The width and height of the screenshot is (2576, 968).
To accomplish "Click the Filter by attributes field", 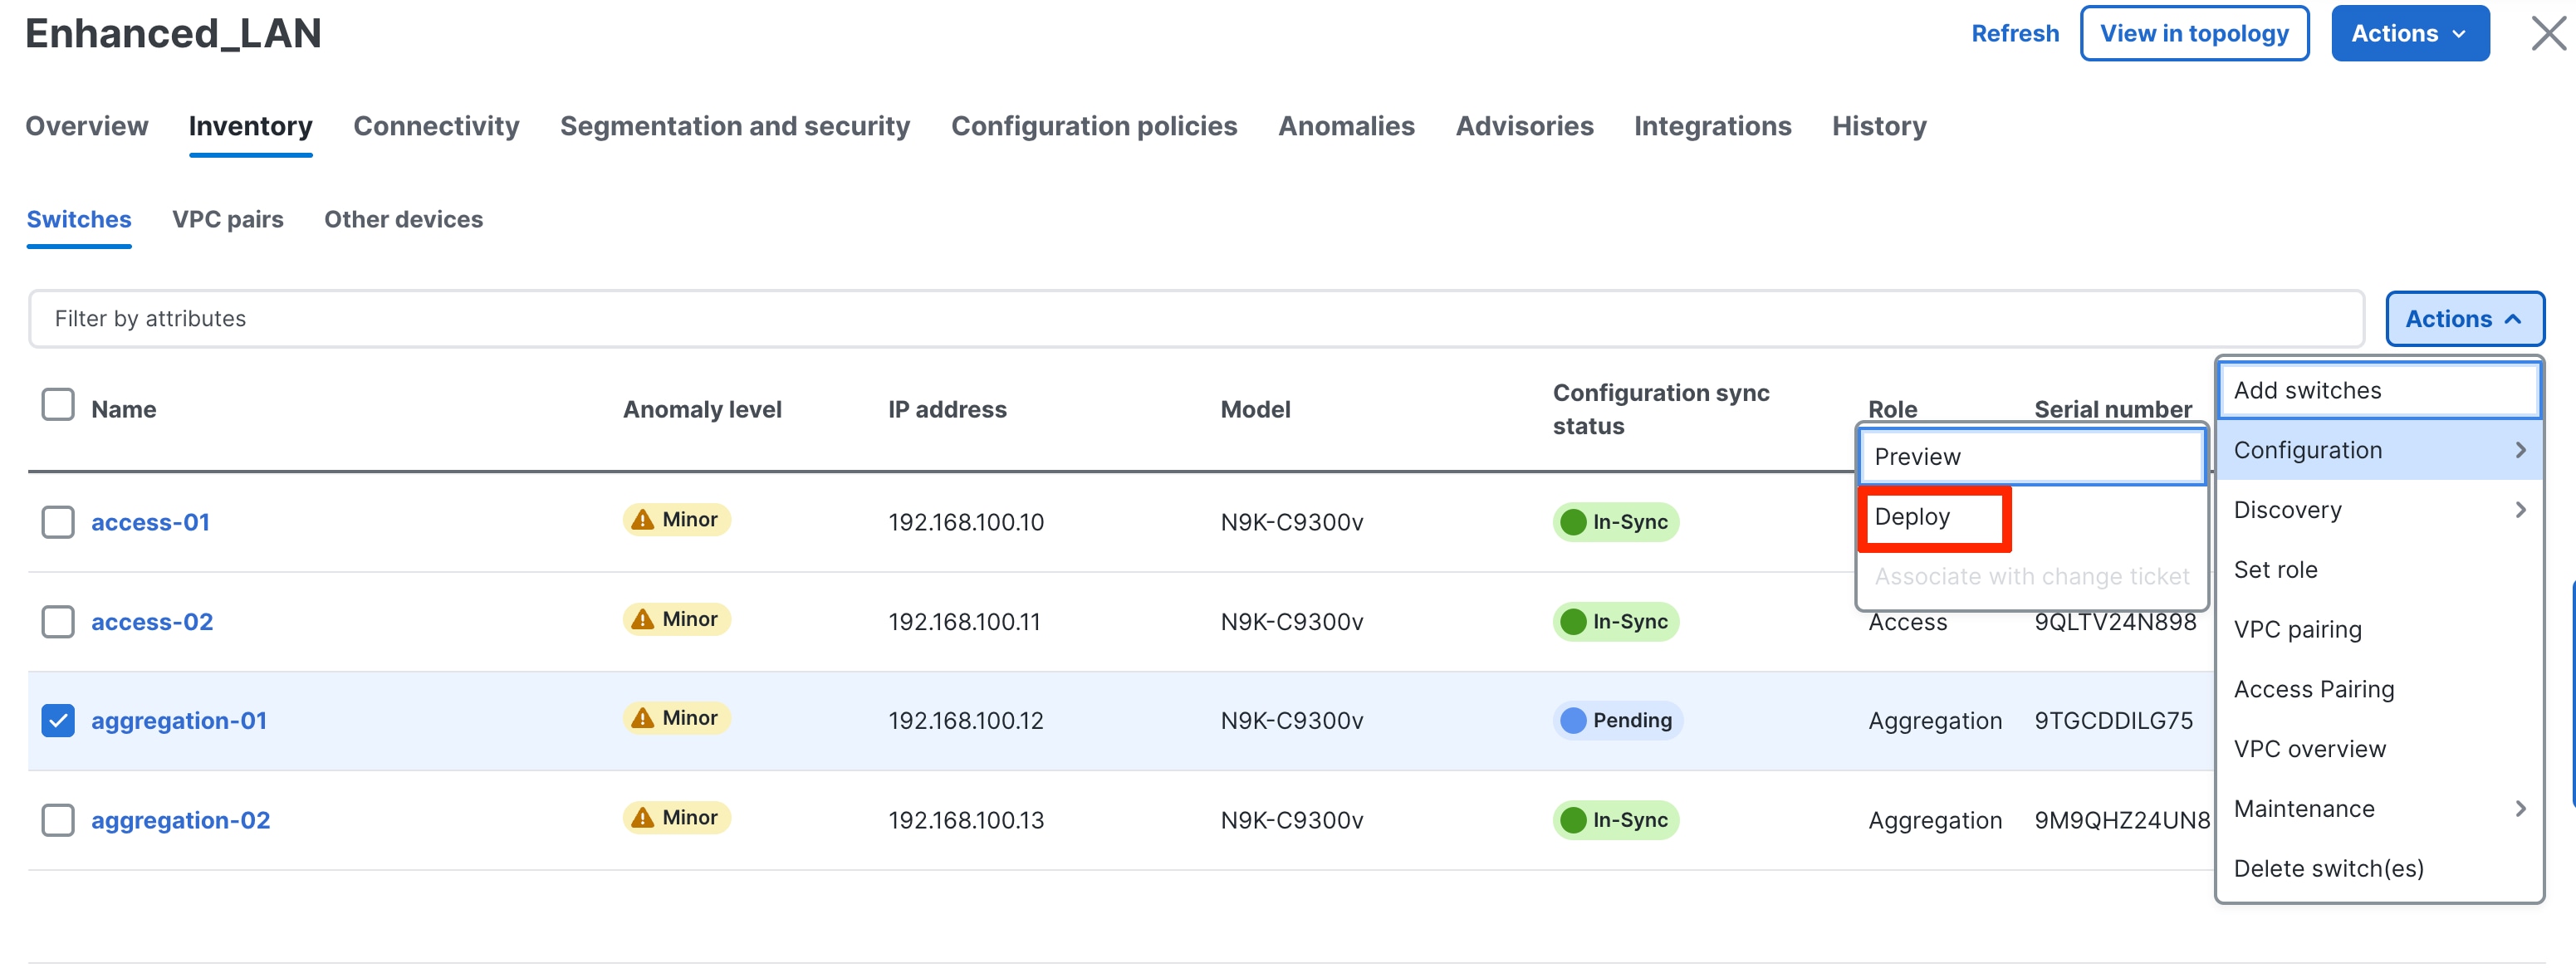I will click(1195, 319).
